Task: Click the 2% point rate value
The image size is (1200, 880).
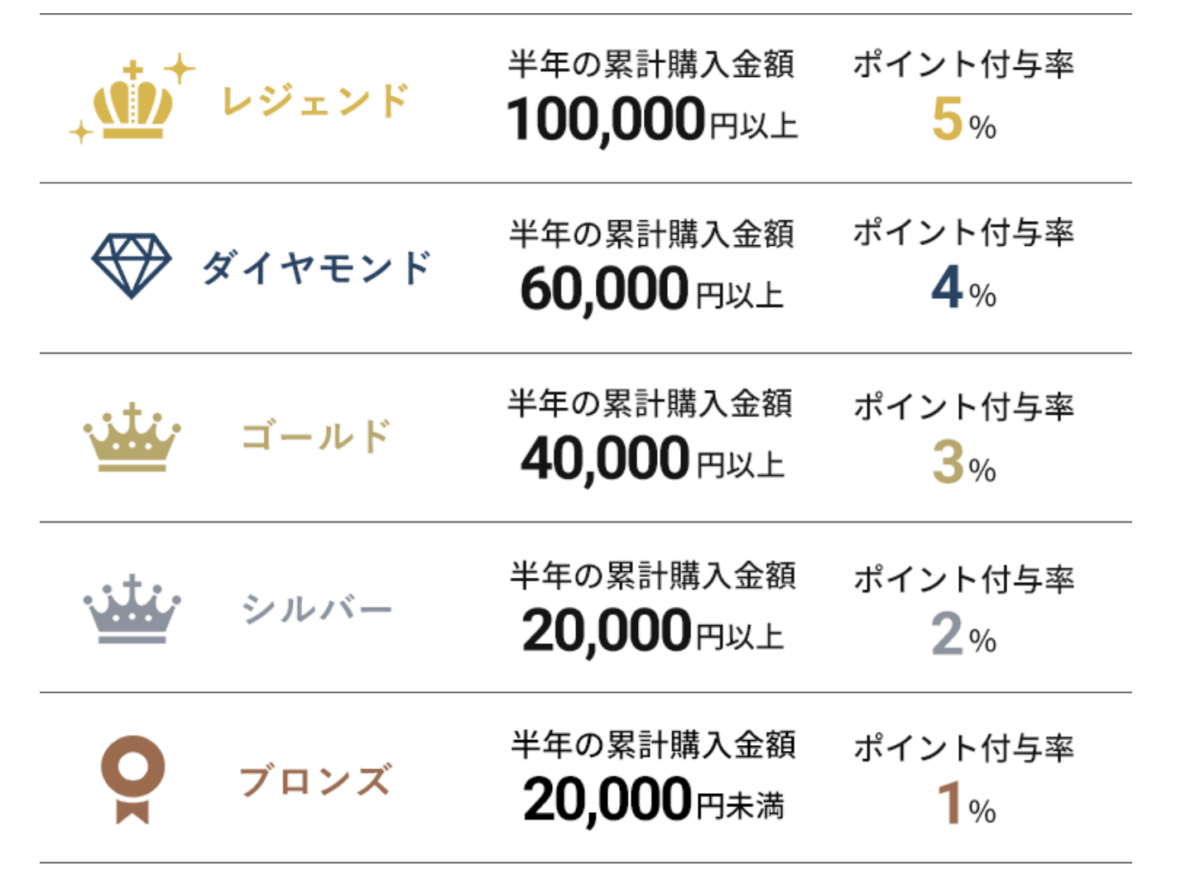Action: (964, 633)
